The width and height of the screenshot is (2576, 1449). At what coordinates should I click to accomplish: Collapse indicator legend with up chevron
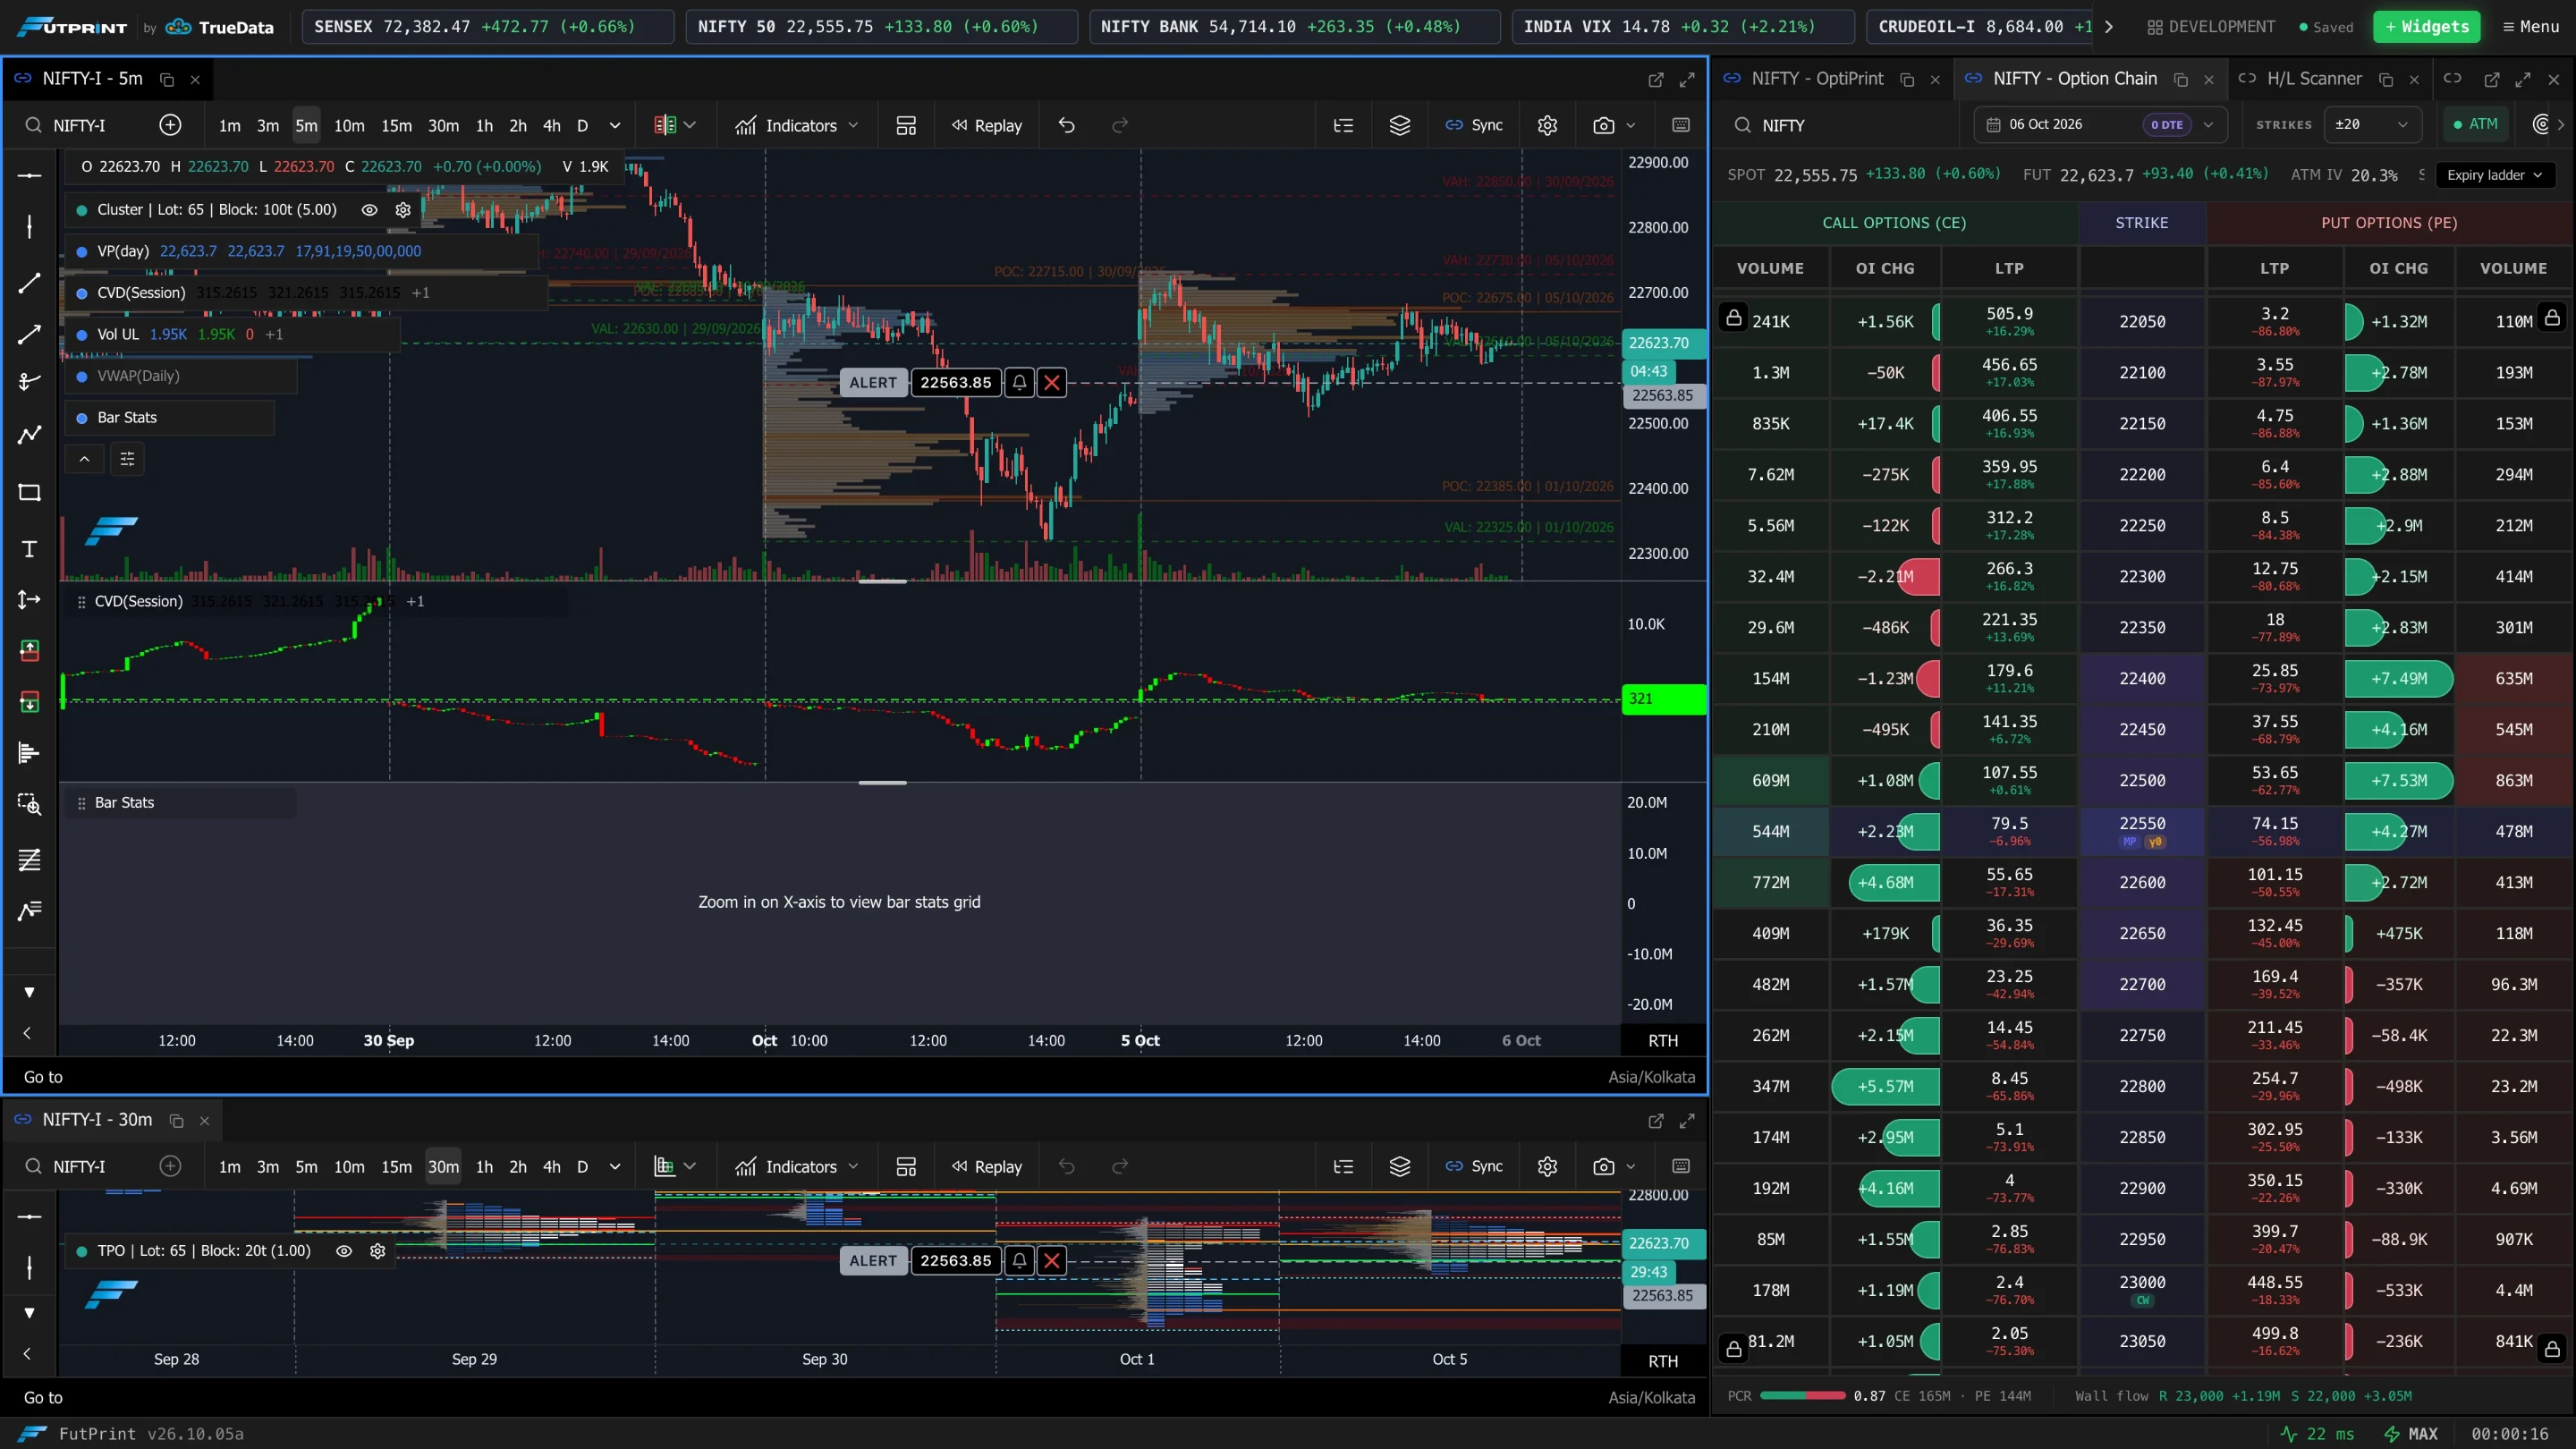[x=85, y=459]
